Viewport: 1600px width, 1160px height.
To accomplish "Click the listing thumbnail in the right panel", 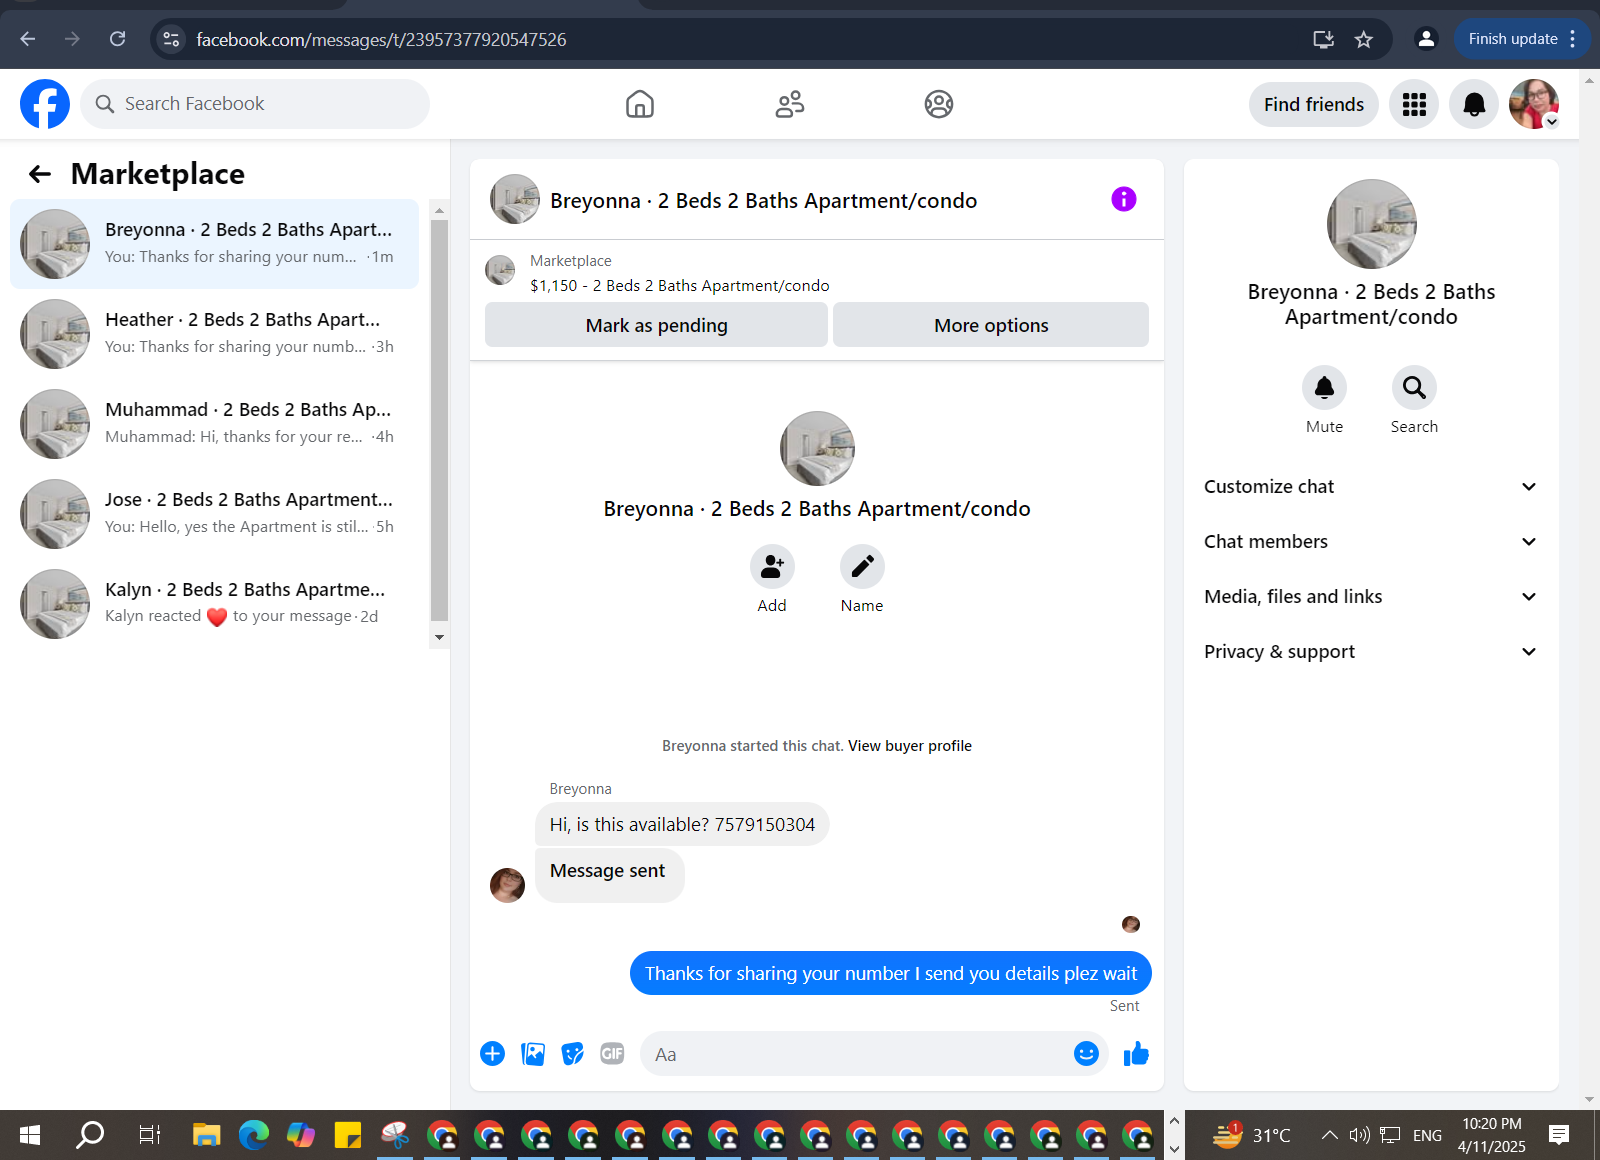I will 1371,224.
